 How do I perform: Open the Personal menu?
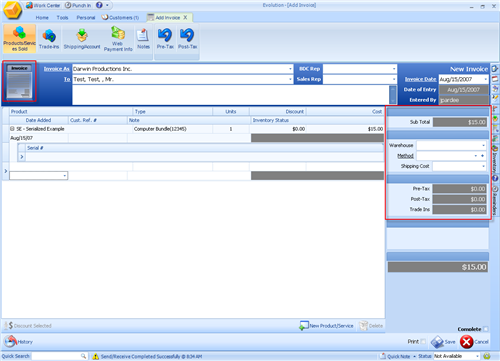coord(86,17)
